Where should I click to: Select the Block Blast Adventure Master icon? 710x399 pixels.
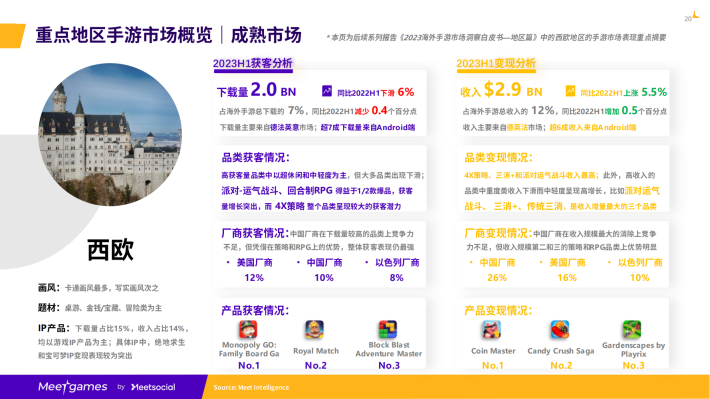point(388,329)
